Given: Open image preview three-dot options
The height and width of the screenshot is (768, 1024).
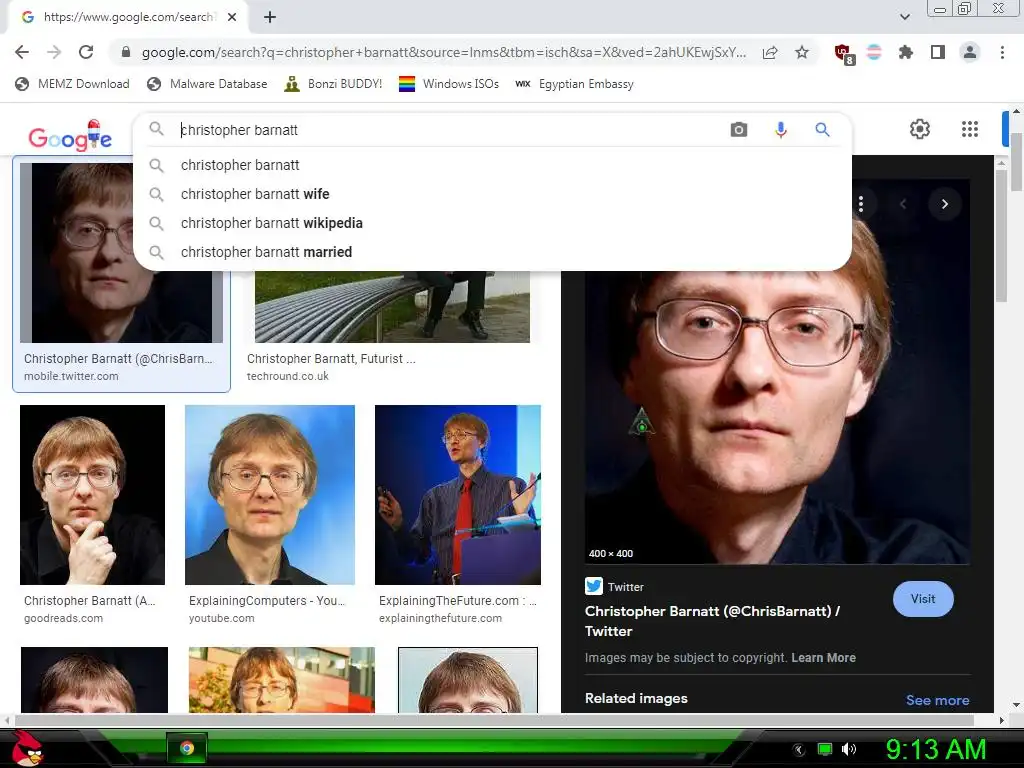Looking at the screenshot, I should (x=861, y=204).
